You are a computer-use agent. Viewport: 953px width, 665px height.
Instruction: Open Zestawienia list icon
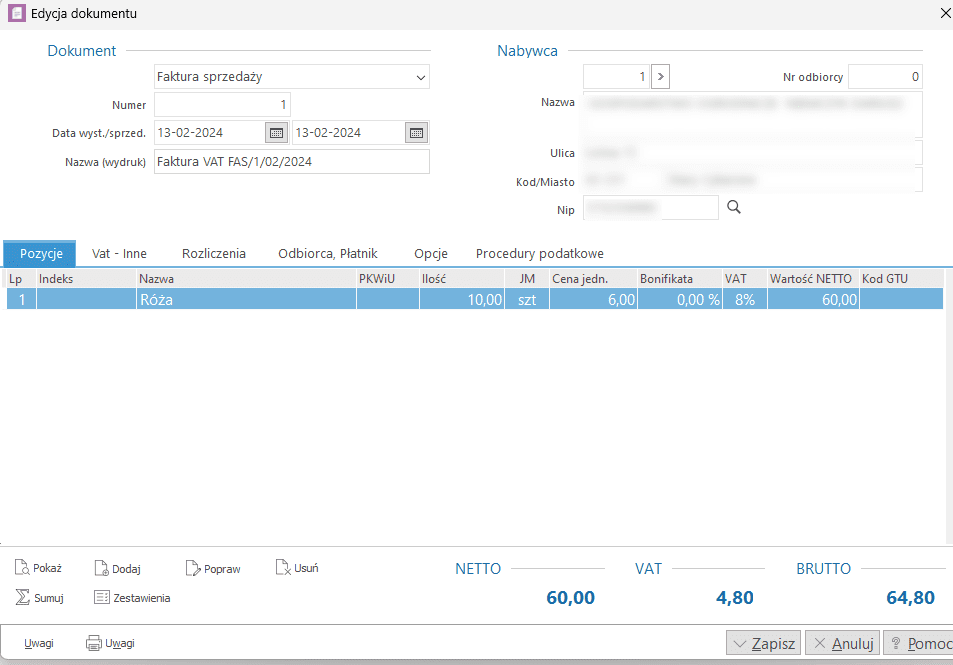coord(101,597)
